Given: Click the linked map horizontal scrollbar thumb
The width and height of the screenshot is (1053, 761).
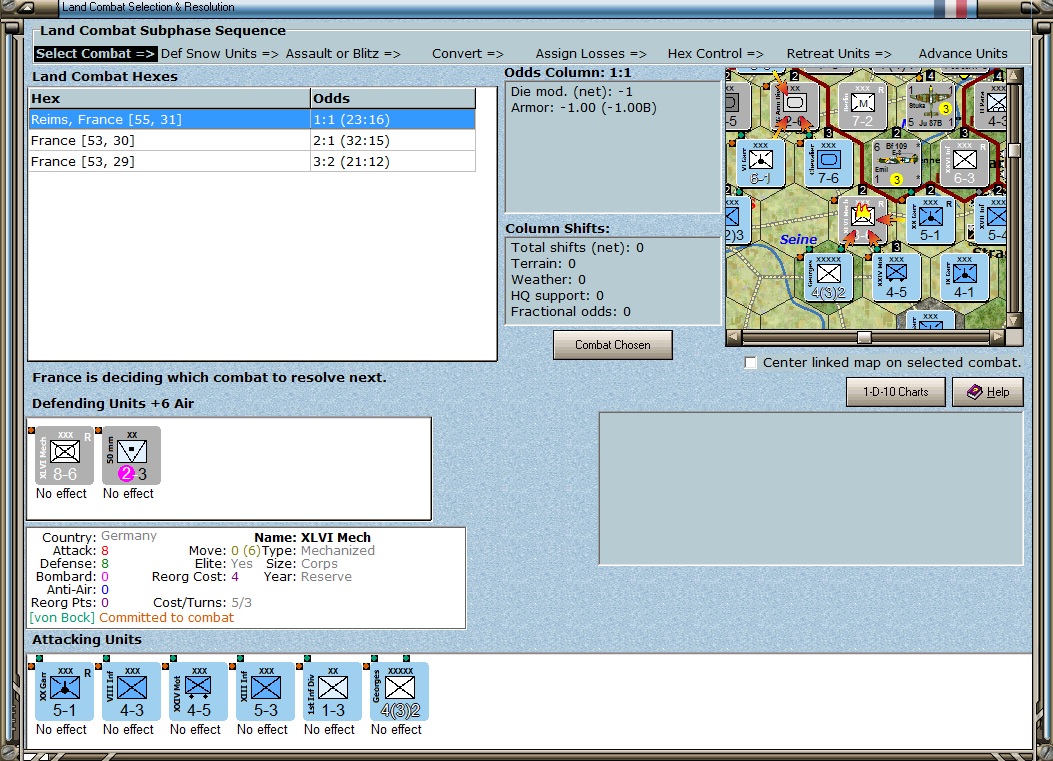Looking at the screenshot, I should click(x=864, y=337).
